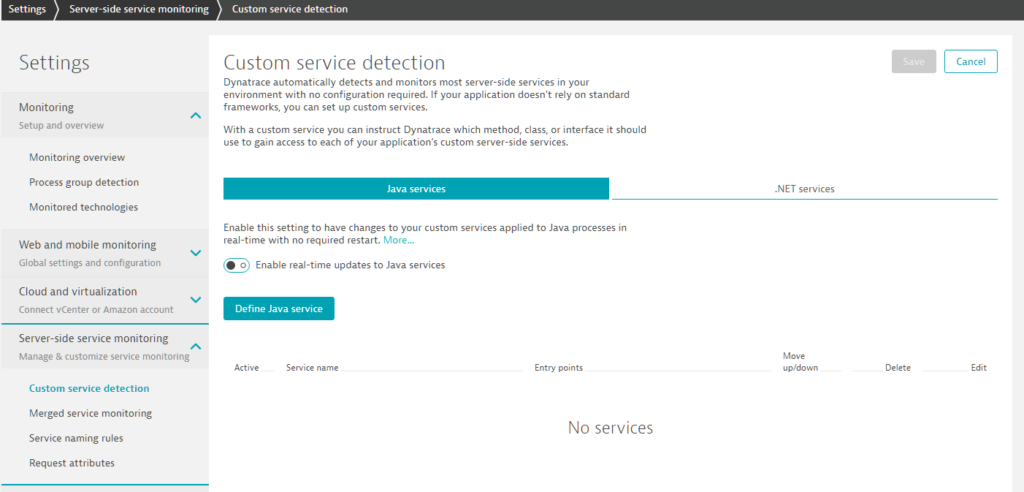Collapse the Monitoring section chevron

(x=195, y=116)
